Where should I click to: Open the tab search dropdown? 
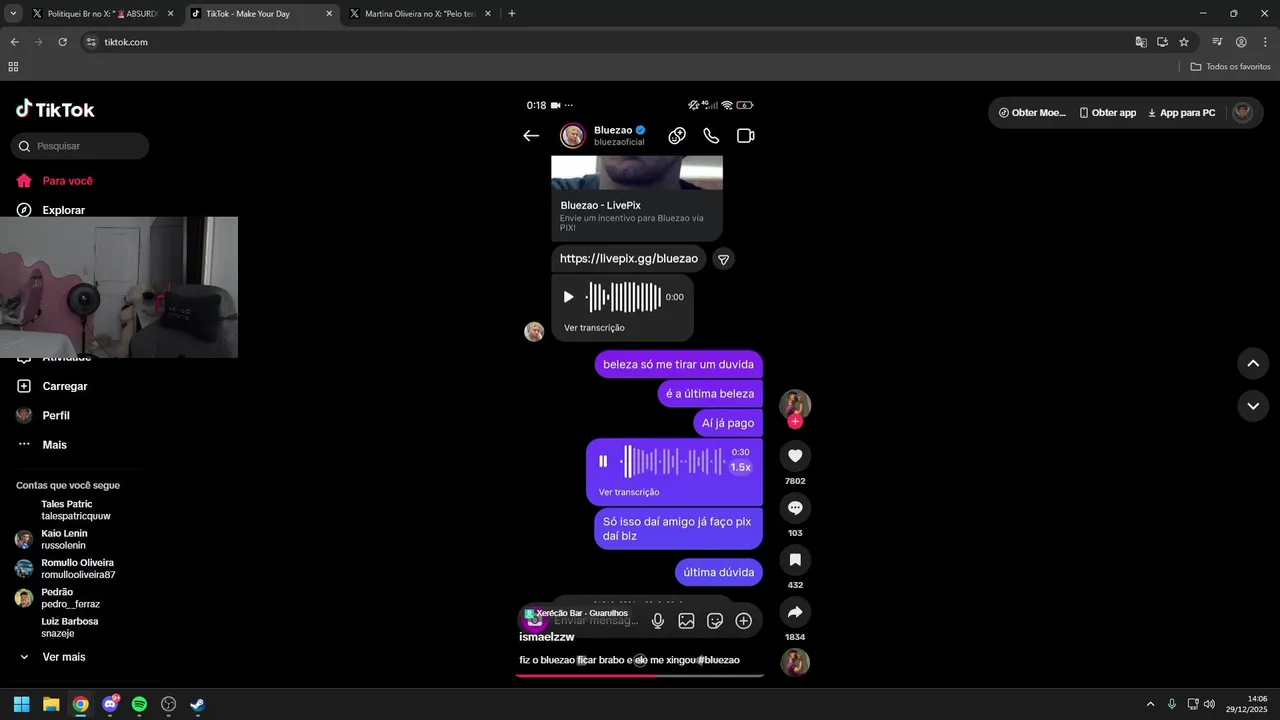click(x=13, y=14)
